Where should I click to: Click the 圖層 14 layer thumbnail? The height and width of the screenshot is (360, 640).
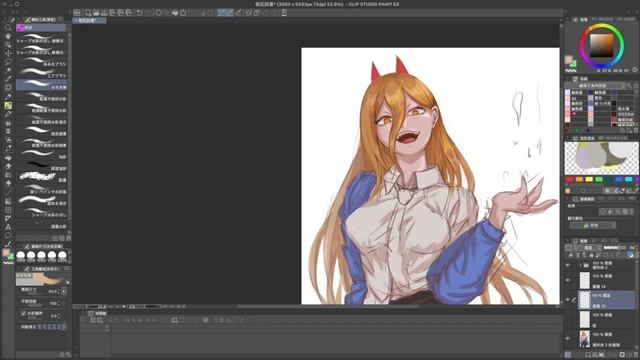coord(584,281)
